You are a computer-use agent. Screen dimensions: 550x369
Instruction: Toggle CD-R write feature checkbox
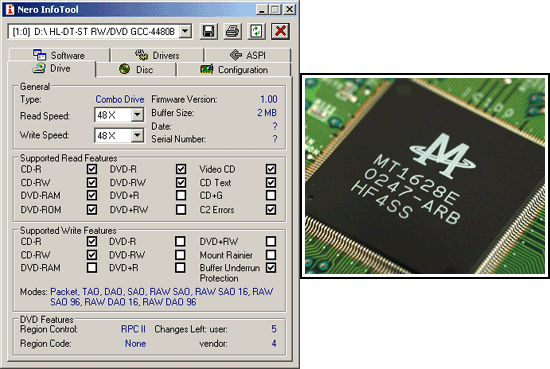coord(92,241)
